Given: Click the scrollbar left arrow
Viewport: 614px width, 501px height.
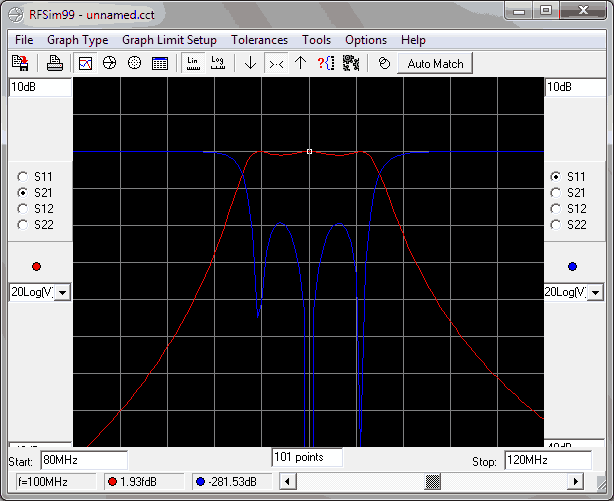Looking at the screenshot, I should tap(287, 481).
